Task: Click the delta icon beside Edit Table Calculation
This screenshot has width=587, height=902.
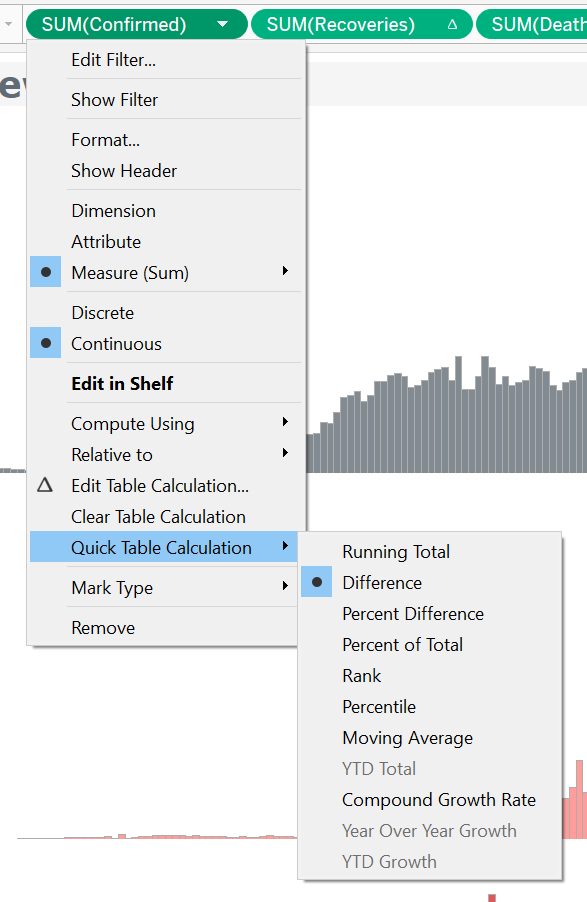Action: tap(45, 486)
